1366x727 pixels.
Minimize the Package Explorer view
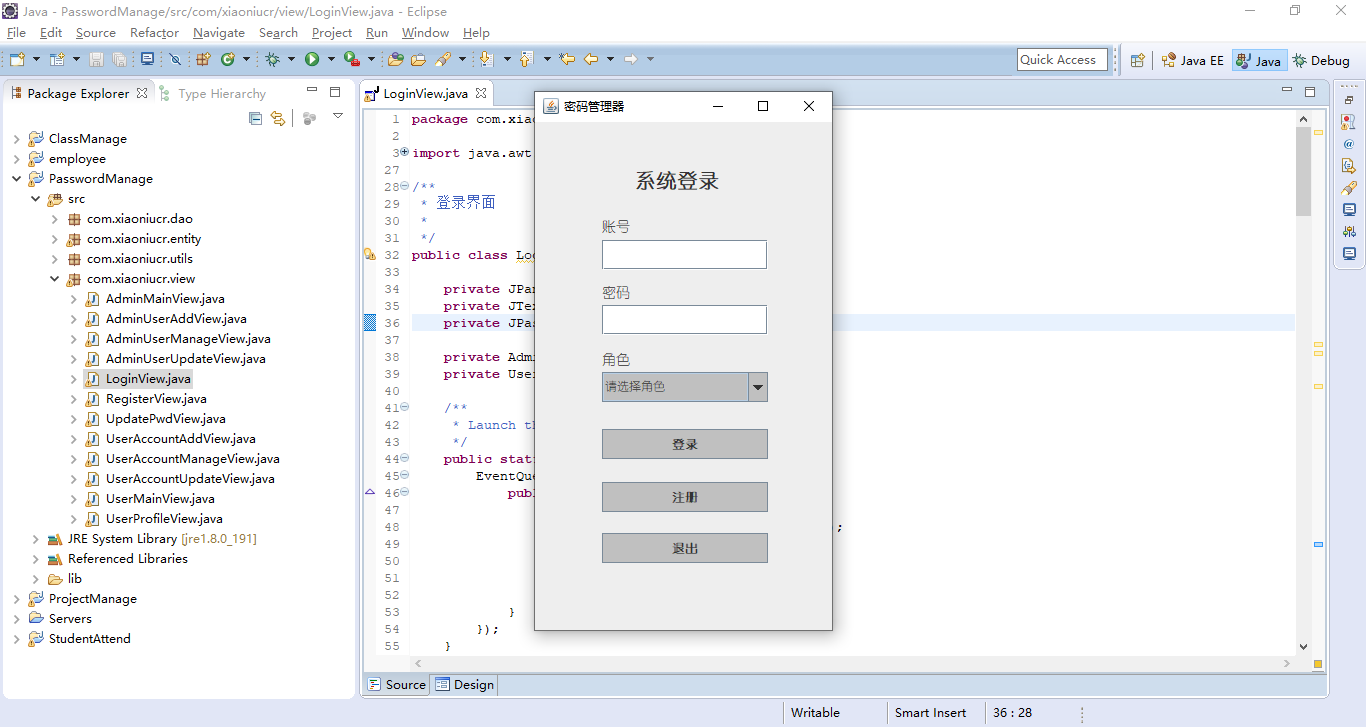pyautogui.click(x=312, y=91)
